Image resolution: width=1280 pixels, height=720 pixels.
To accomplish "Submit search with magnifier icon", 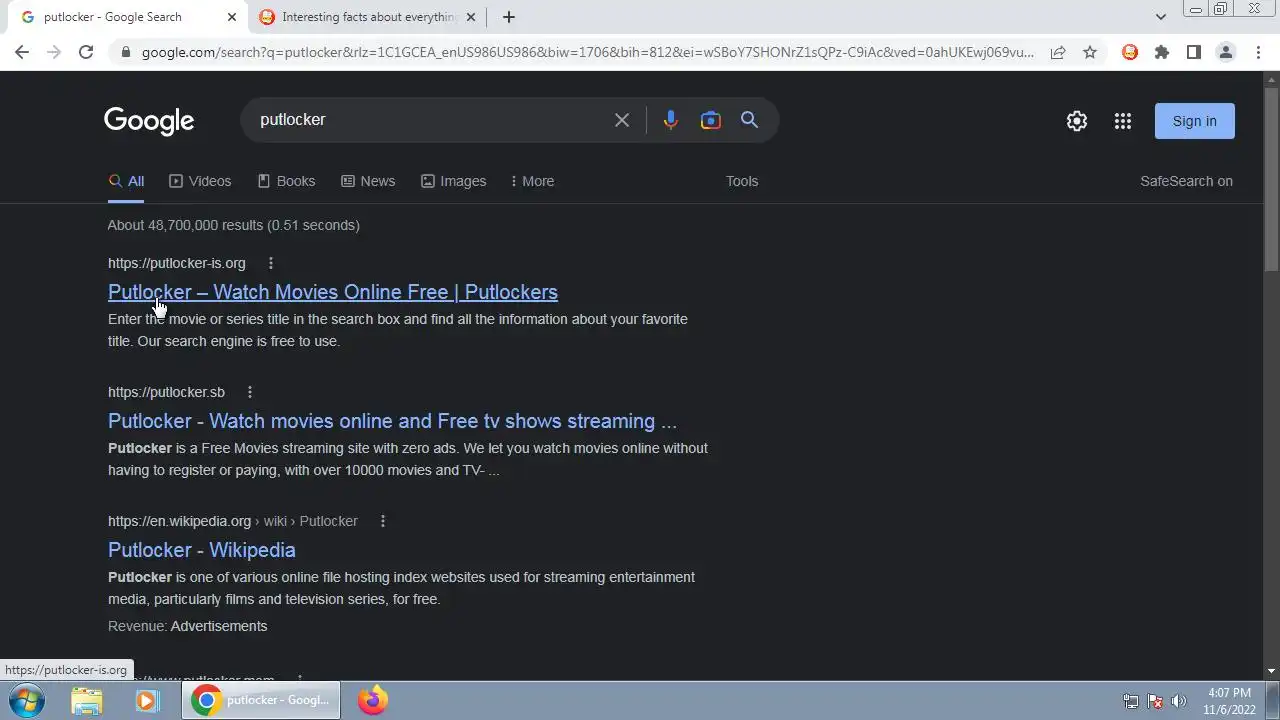I will [750, 120].
